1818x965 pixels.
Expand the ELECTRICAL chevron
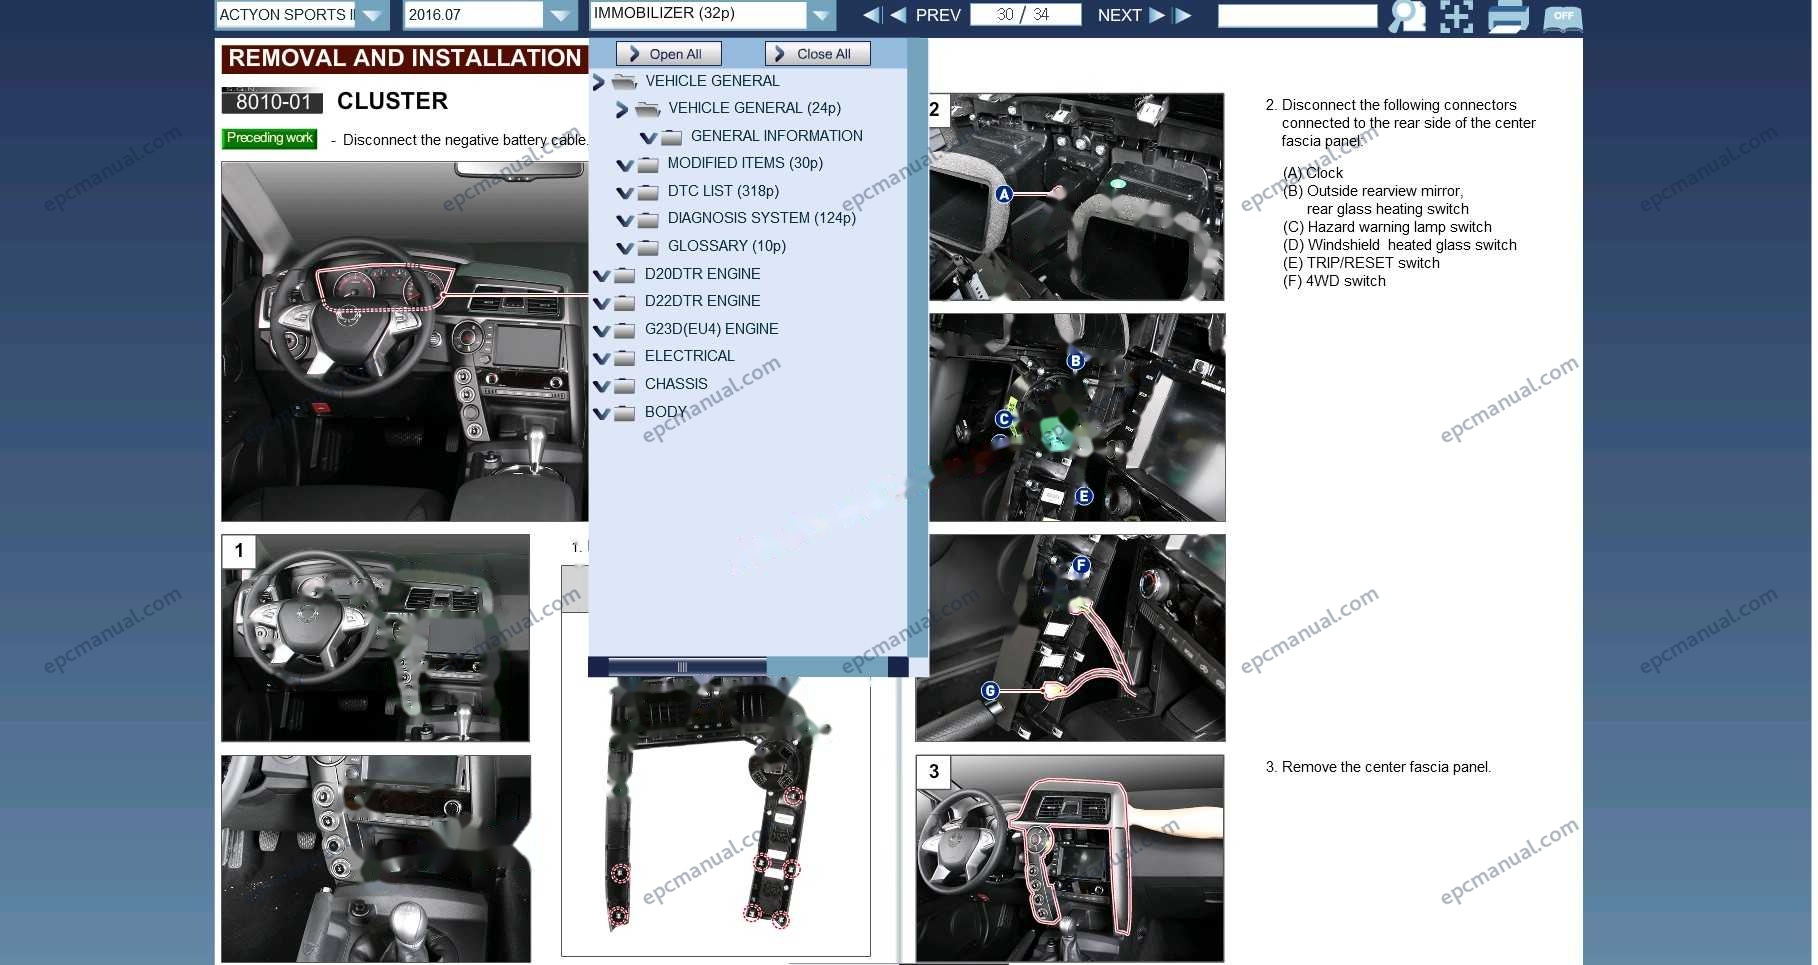(x=601, y=357)
